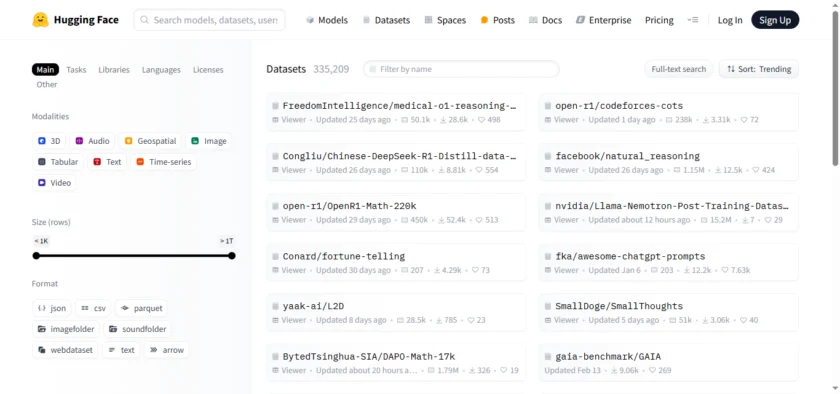Open FreedomIntelligence/medical-o1-reasoning dataset
The width and height of the screenshot is (840, 394).
point(396,112)
